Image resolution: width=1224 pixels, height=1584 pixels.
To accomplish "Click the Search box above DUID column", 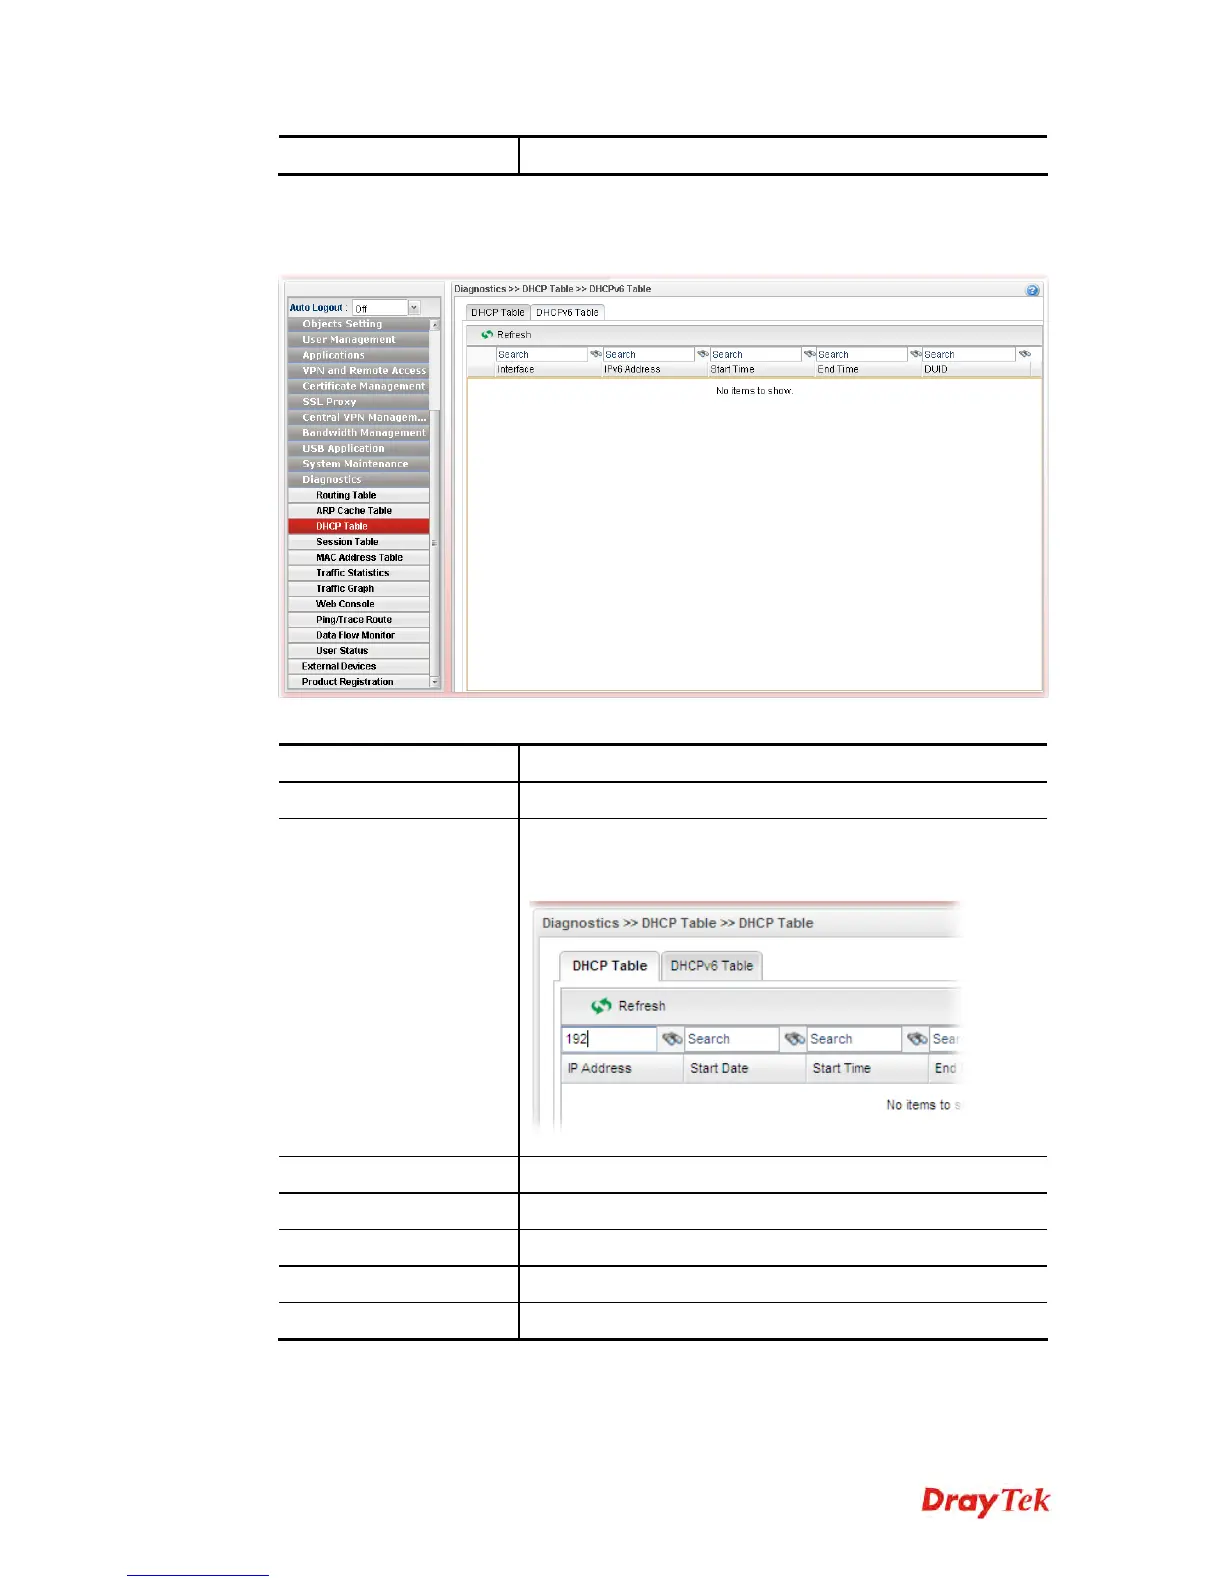I will 968,355.
